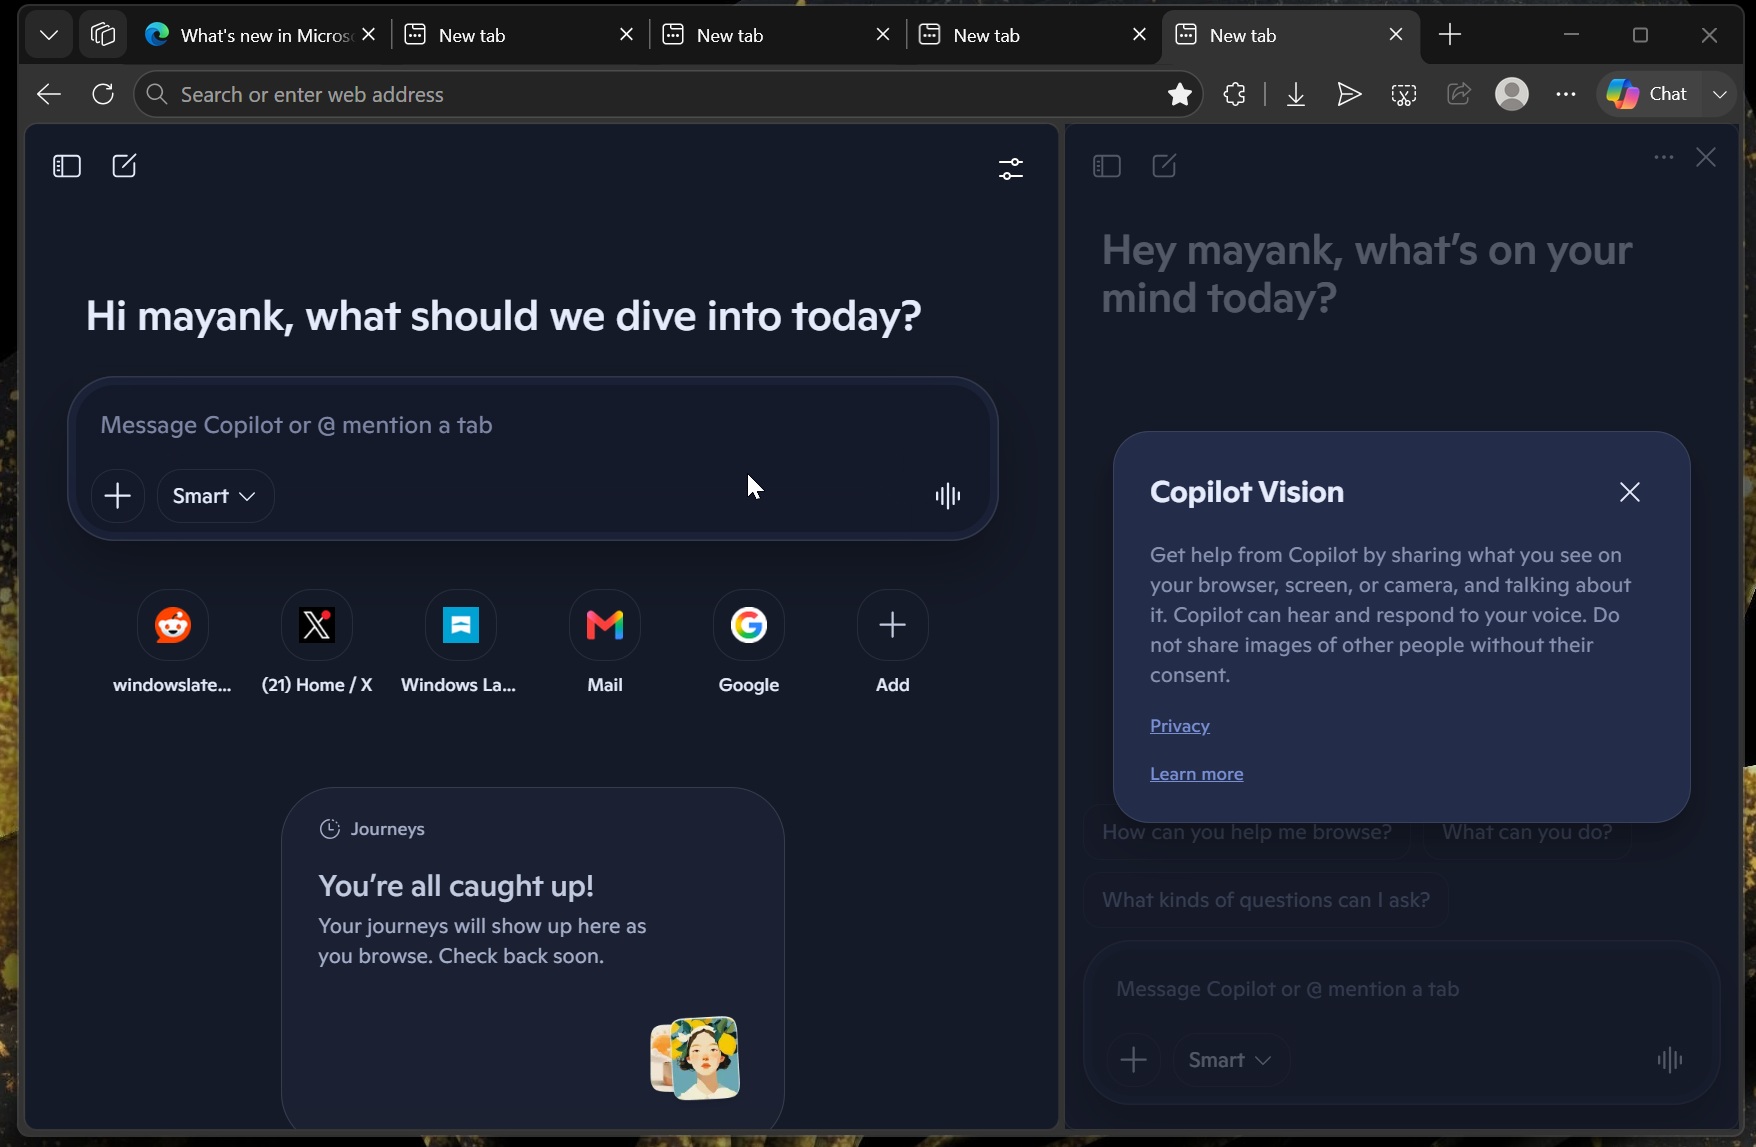
Task: Open a new tab with plus button
Action: 1450,35
